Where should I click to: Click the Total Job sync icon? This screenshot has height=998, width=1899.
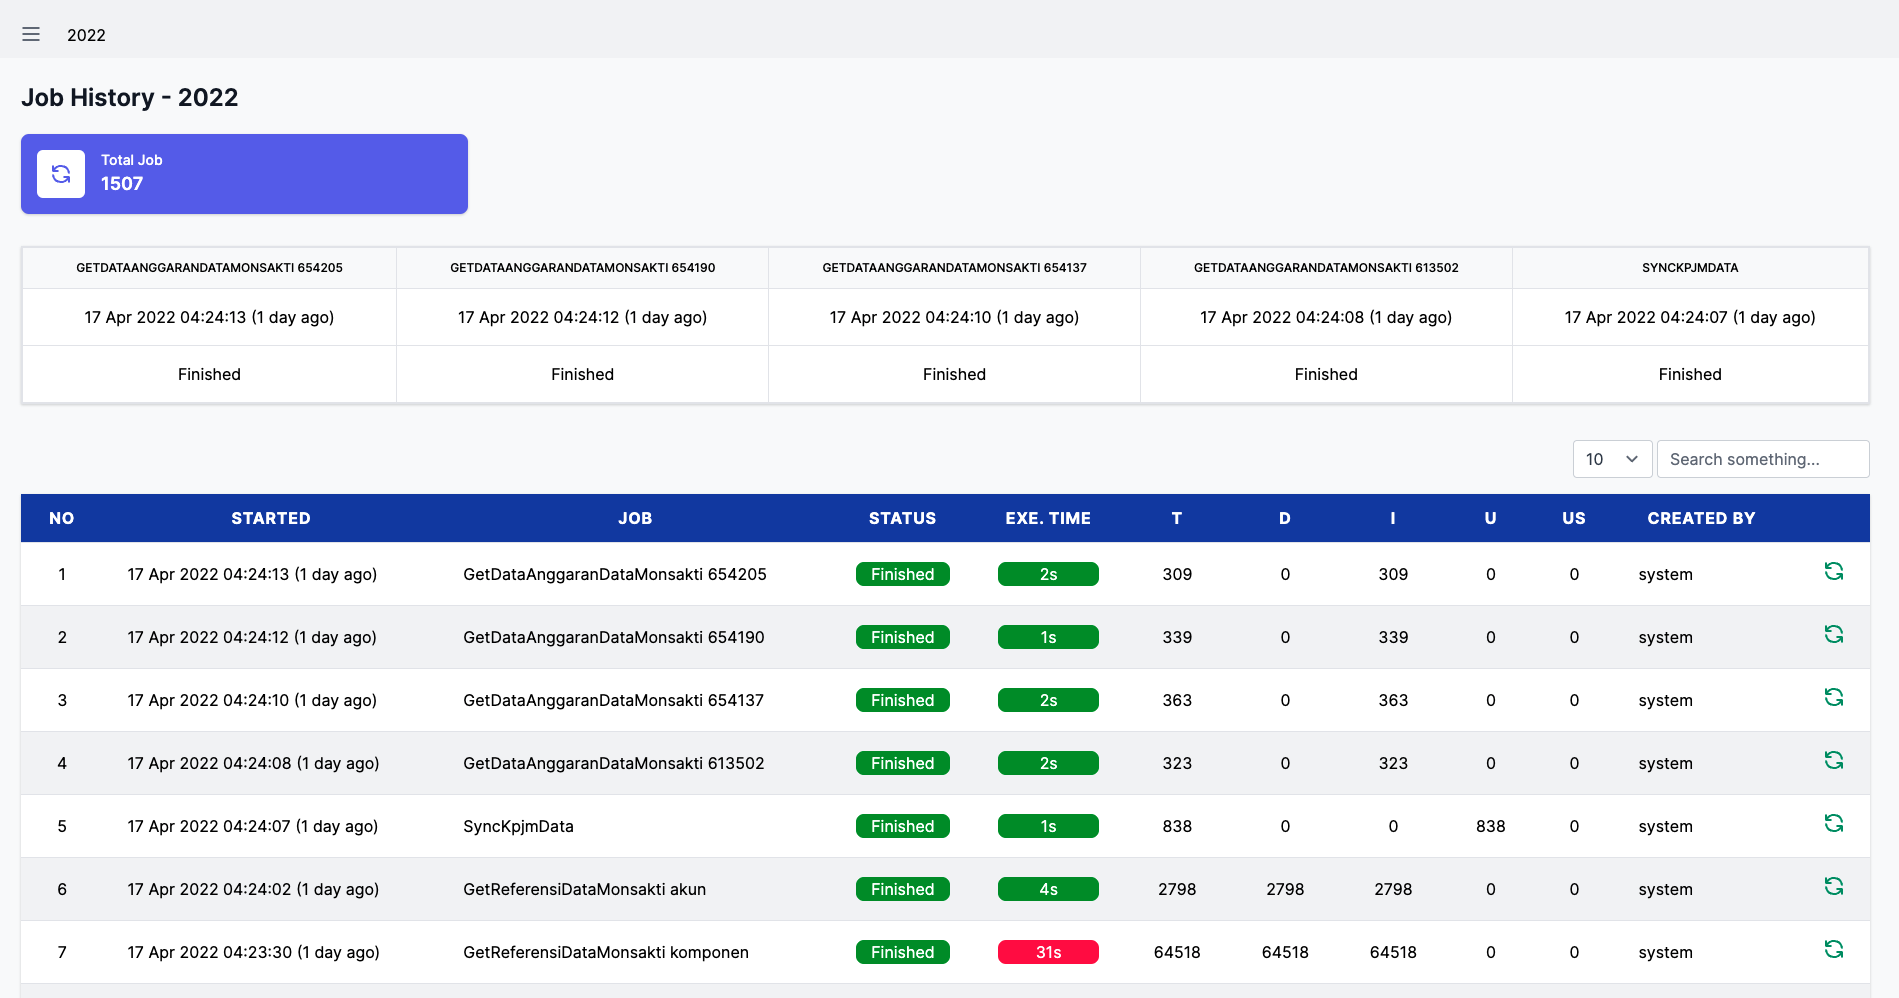pos(61,174)
